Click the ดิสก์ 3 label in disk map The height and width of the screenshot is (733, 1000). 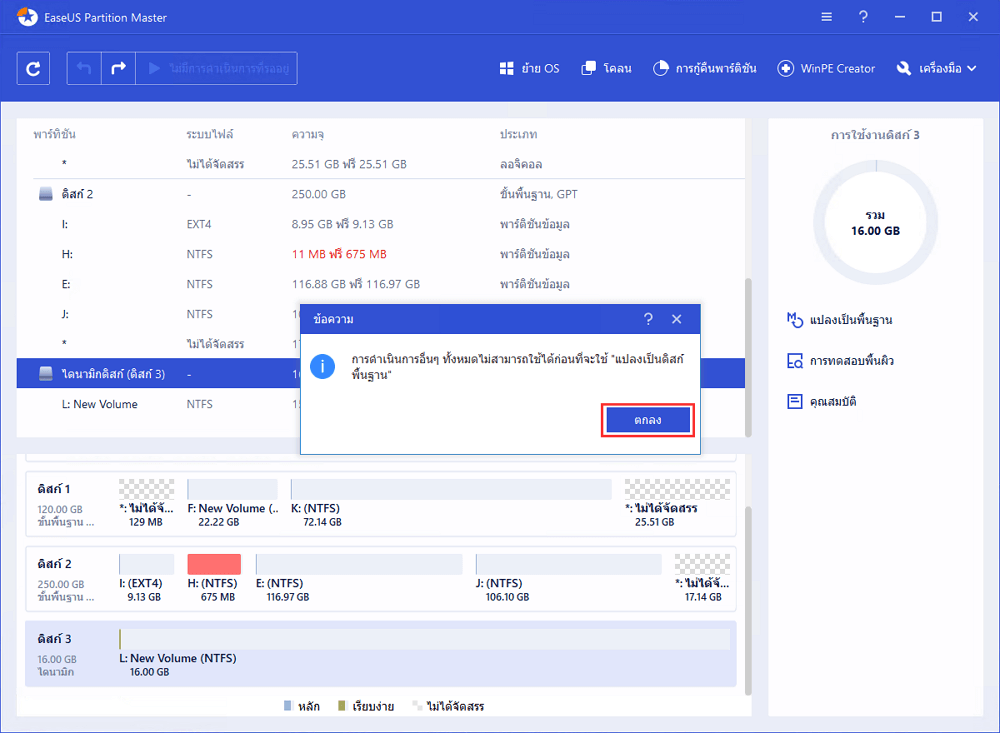(54, 639)
